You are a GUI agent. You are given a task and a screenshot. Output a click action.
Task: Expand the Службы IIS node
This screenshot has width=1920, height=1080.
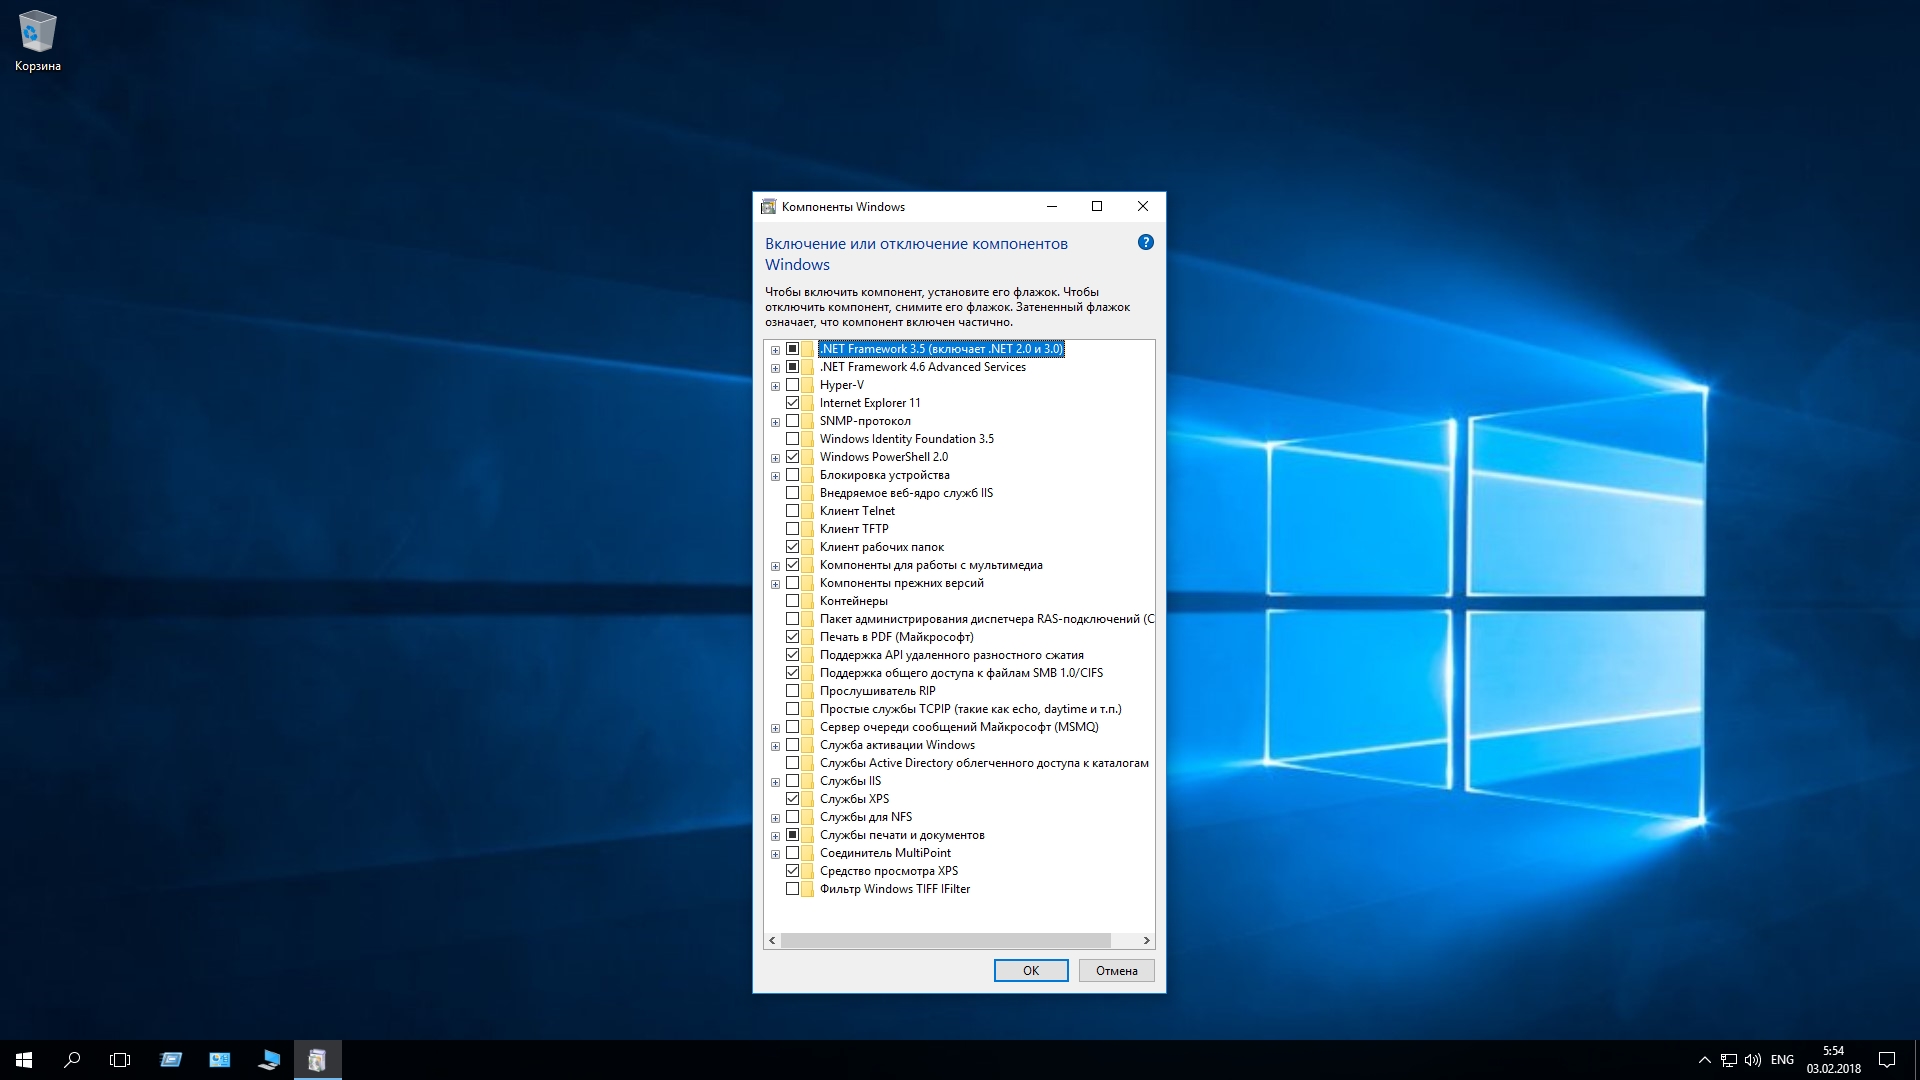[775, 782]
